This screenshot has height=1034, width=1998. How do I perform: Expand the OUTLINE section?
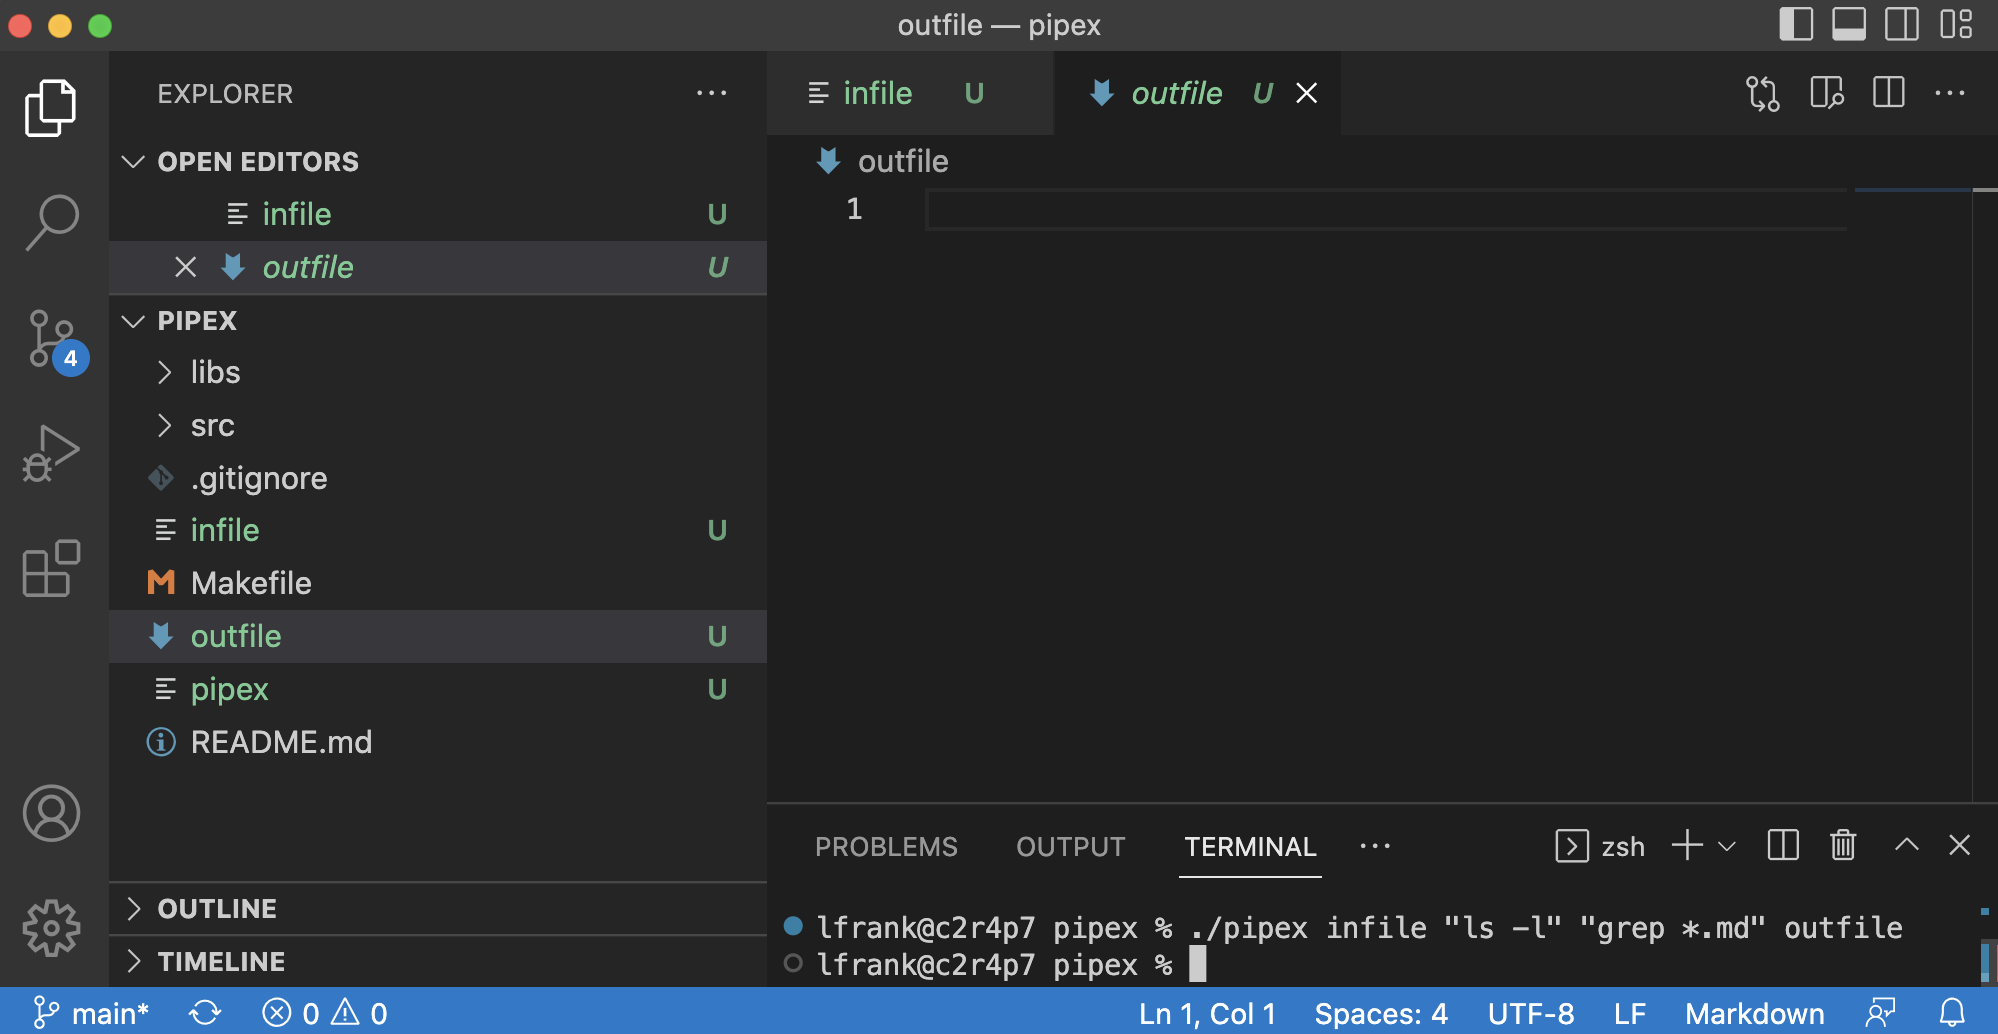(x=438, y=908)
